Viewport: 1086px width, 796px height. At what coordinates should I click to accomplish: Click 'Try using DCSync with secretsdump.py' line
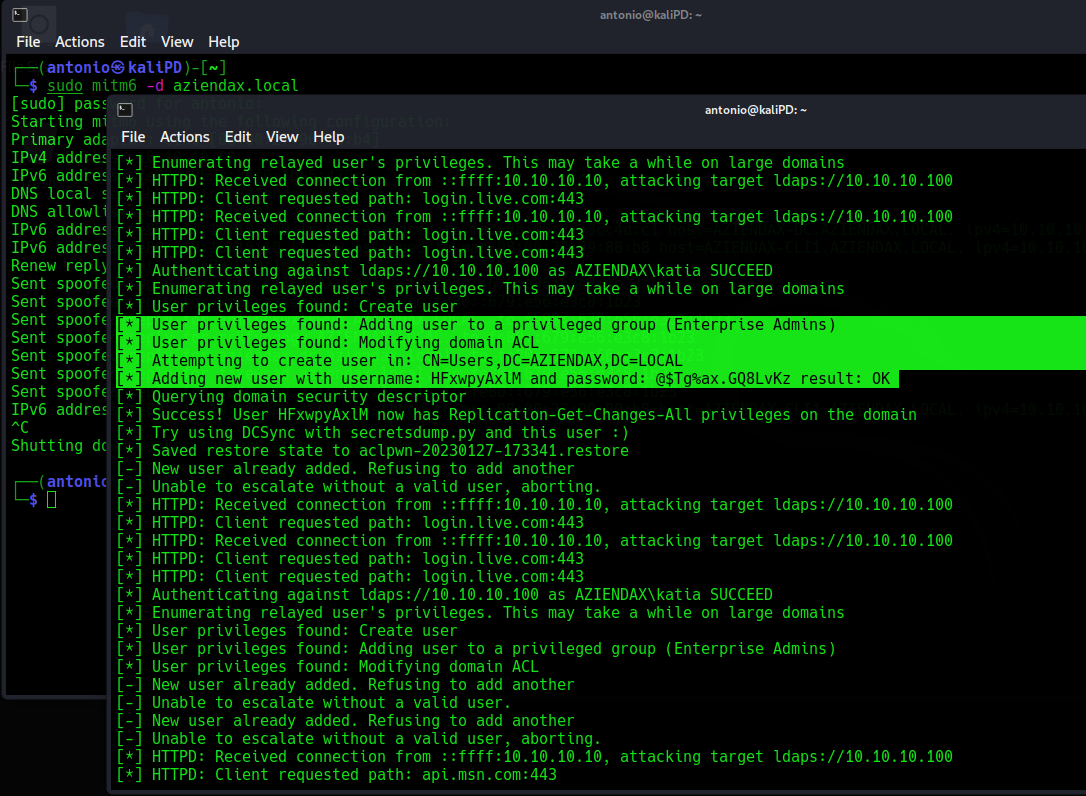click(x=373, y=433)
